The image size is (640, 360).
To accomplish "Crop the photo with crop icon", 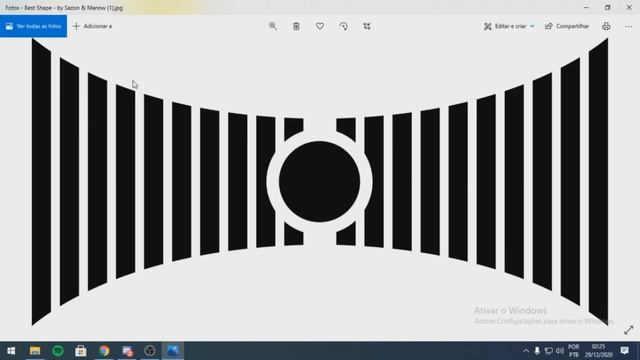I will pos(367,26).
